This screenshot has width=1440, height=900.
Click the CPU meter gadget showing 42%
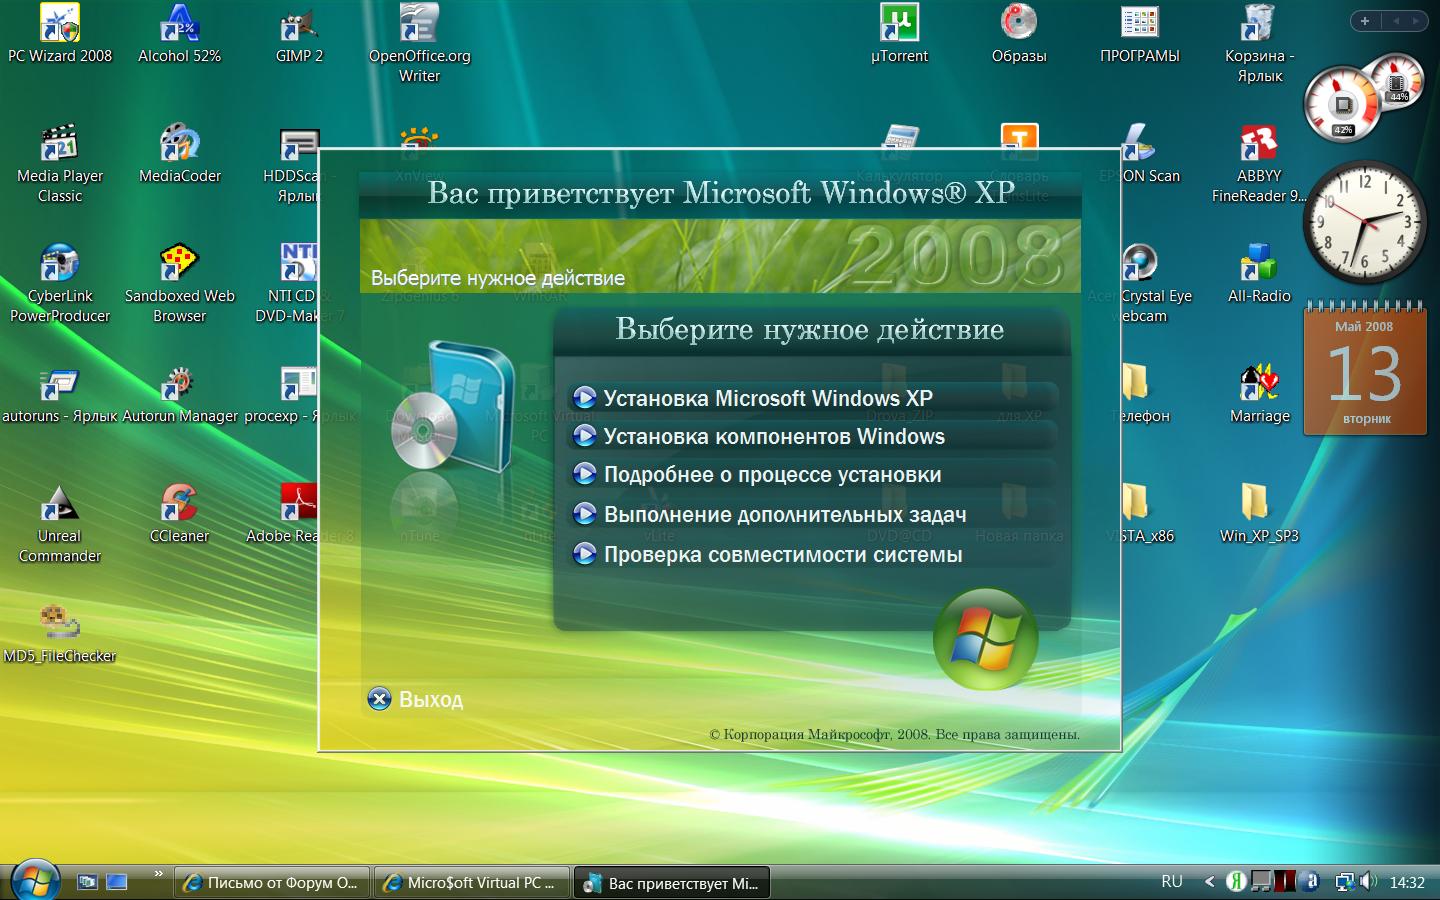point(1344,103)
